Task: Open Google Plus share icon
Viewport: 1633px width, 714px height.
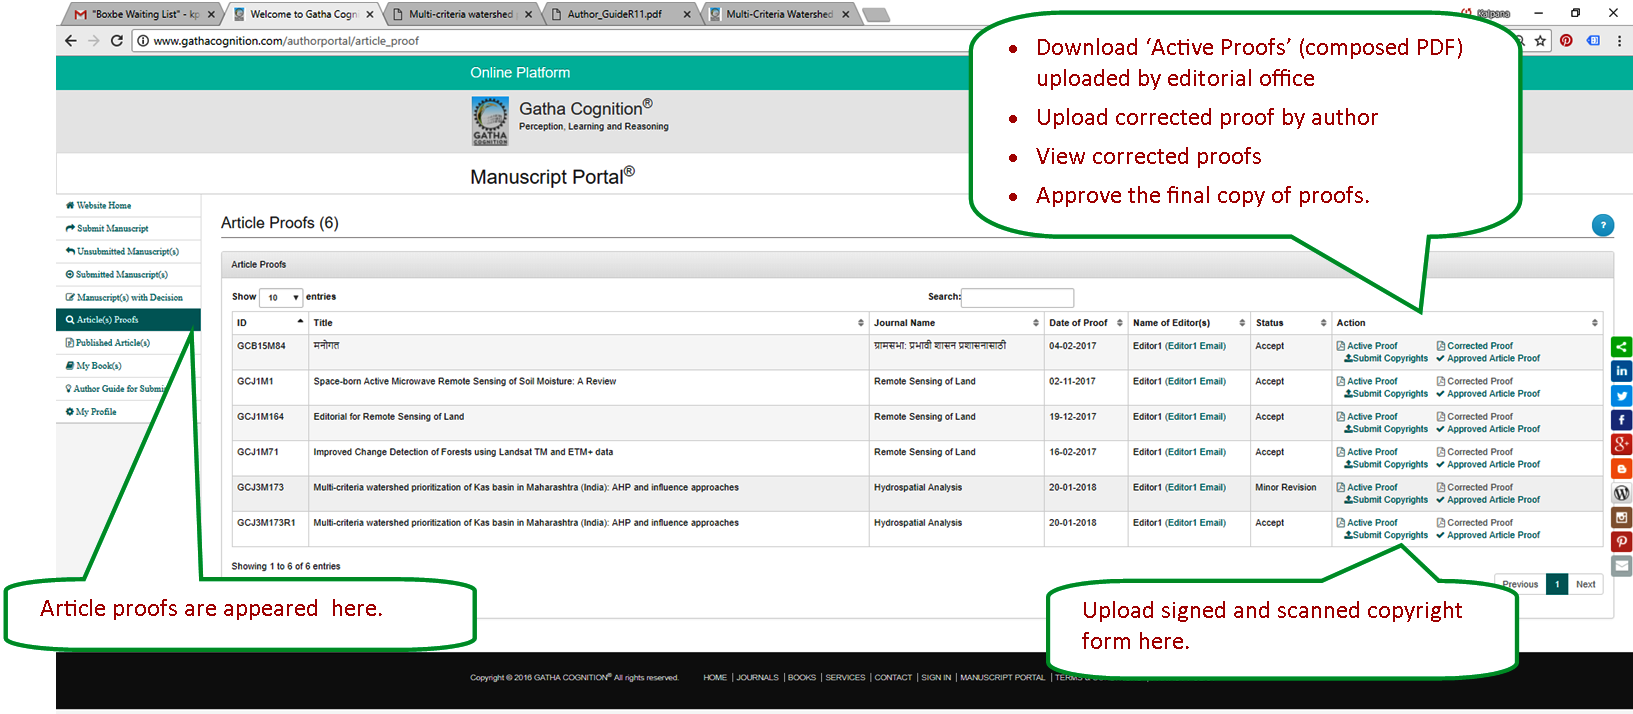Action: [x=1621, y=444]
